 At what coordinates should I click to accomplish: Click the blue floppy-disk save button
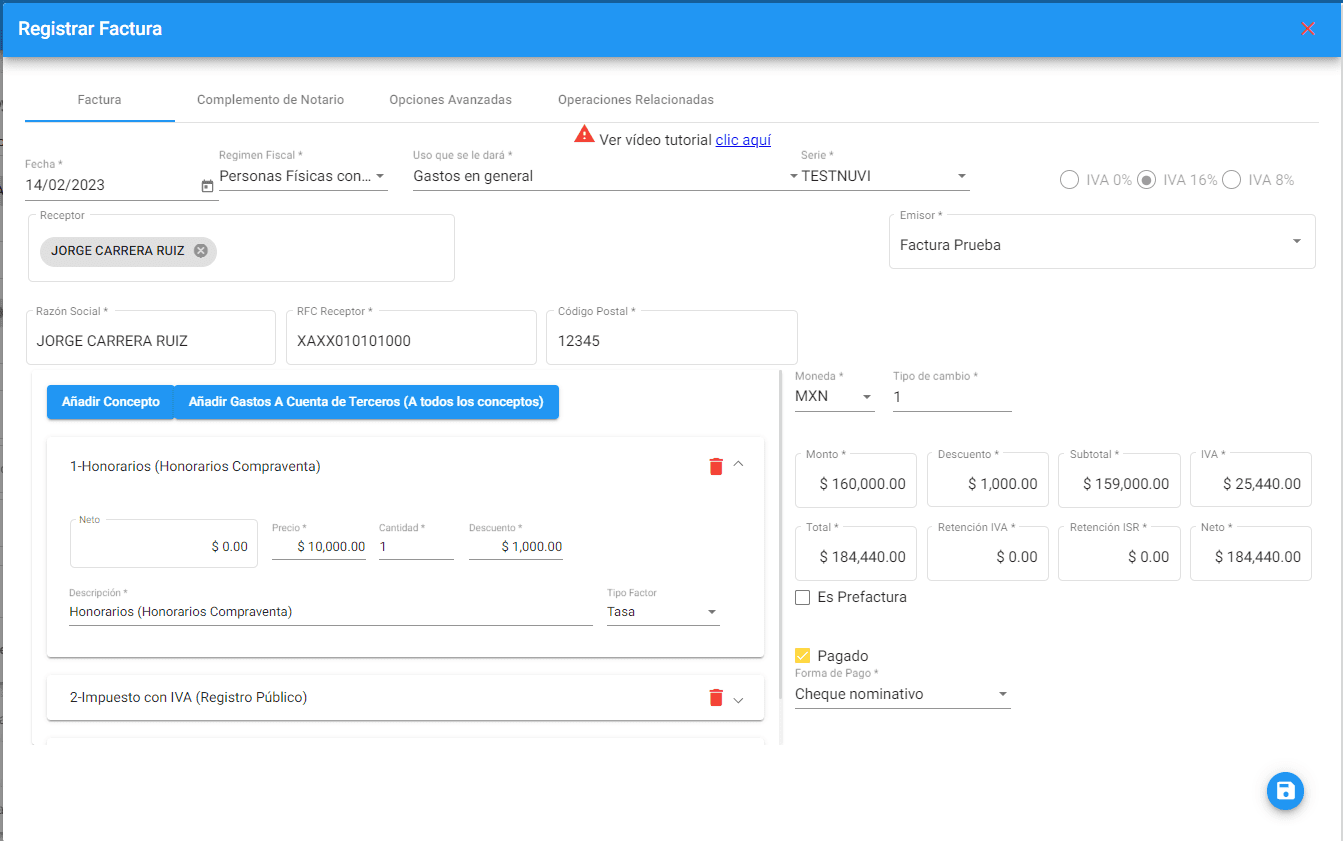[1285, 791]
